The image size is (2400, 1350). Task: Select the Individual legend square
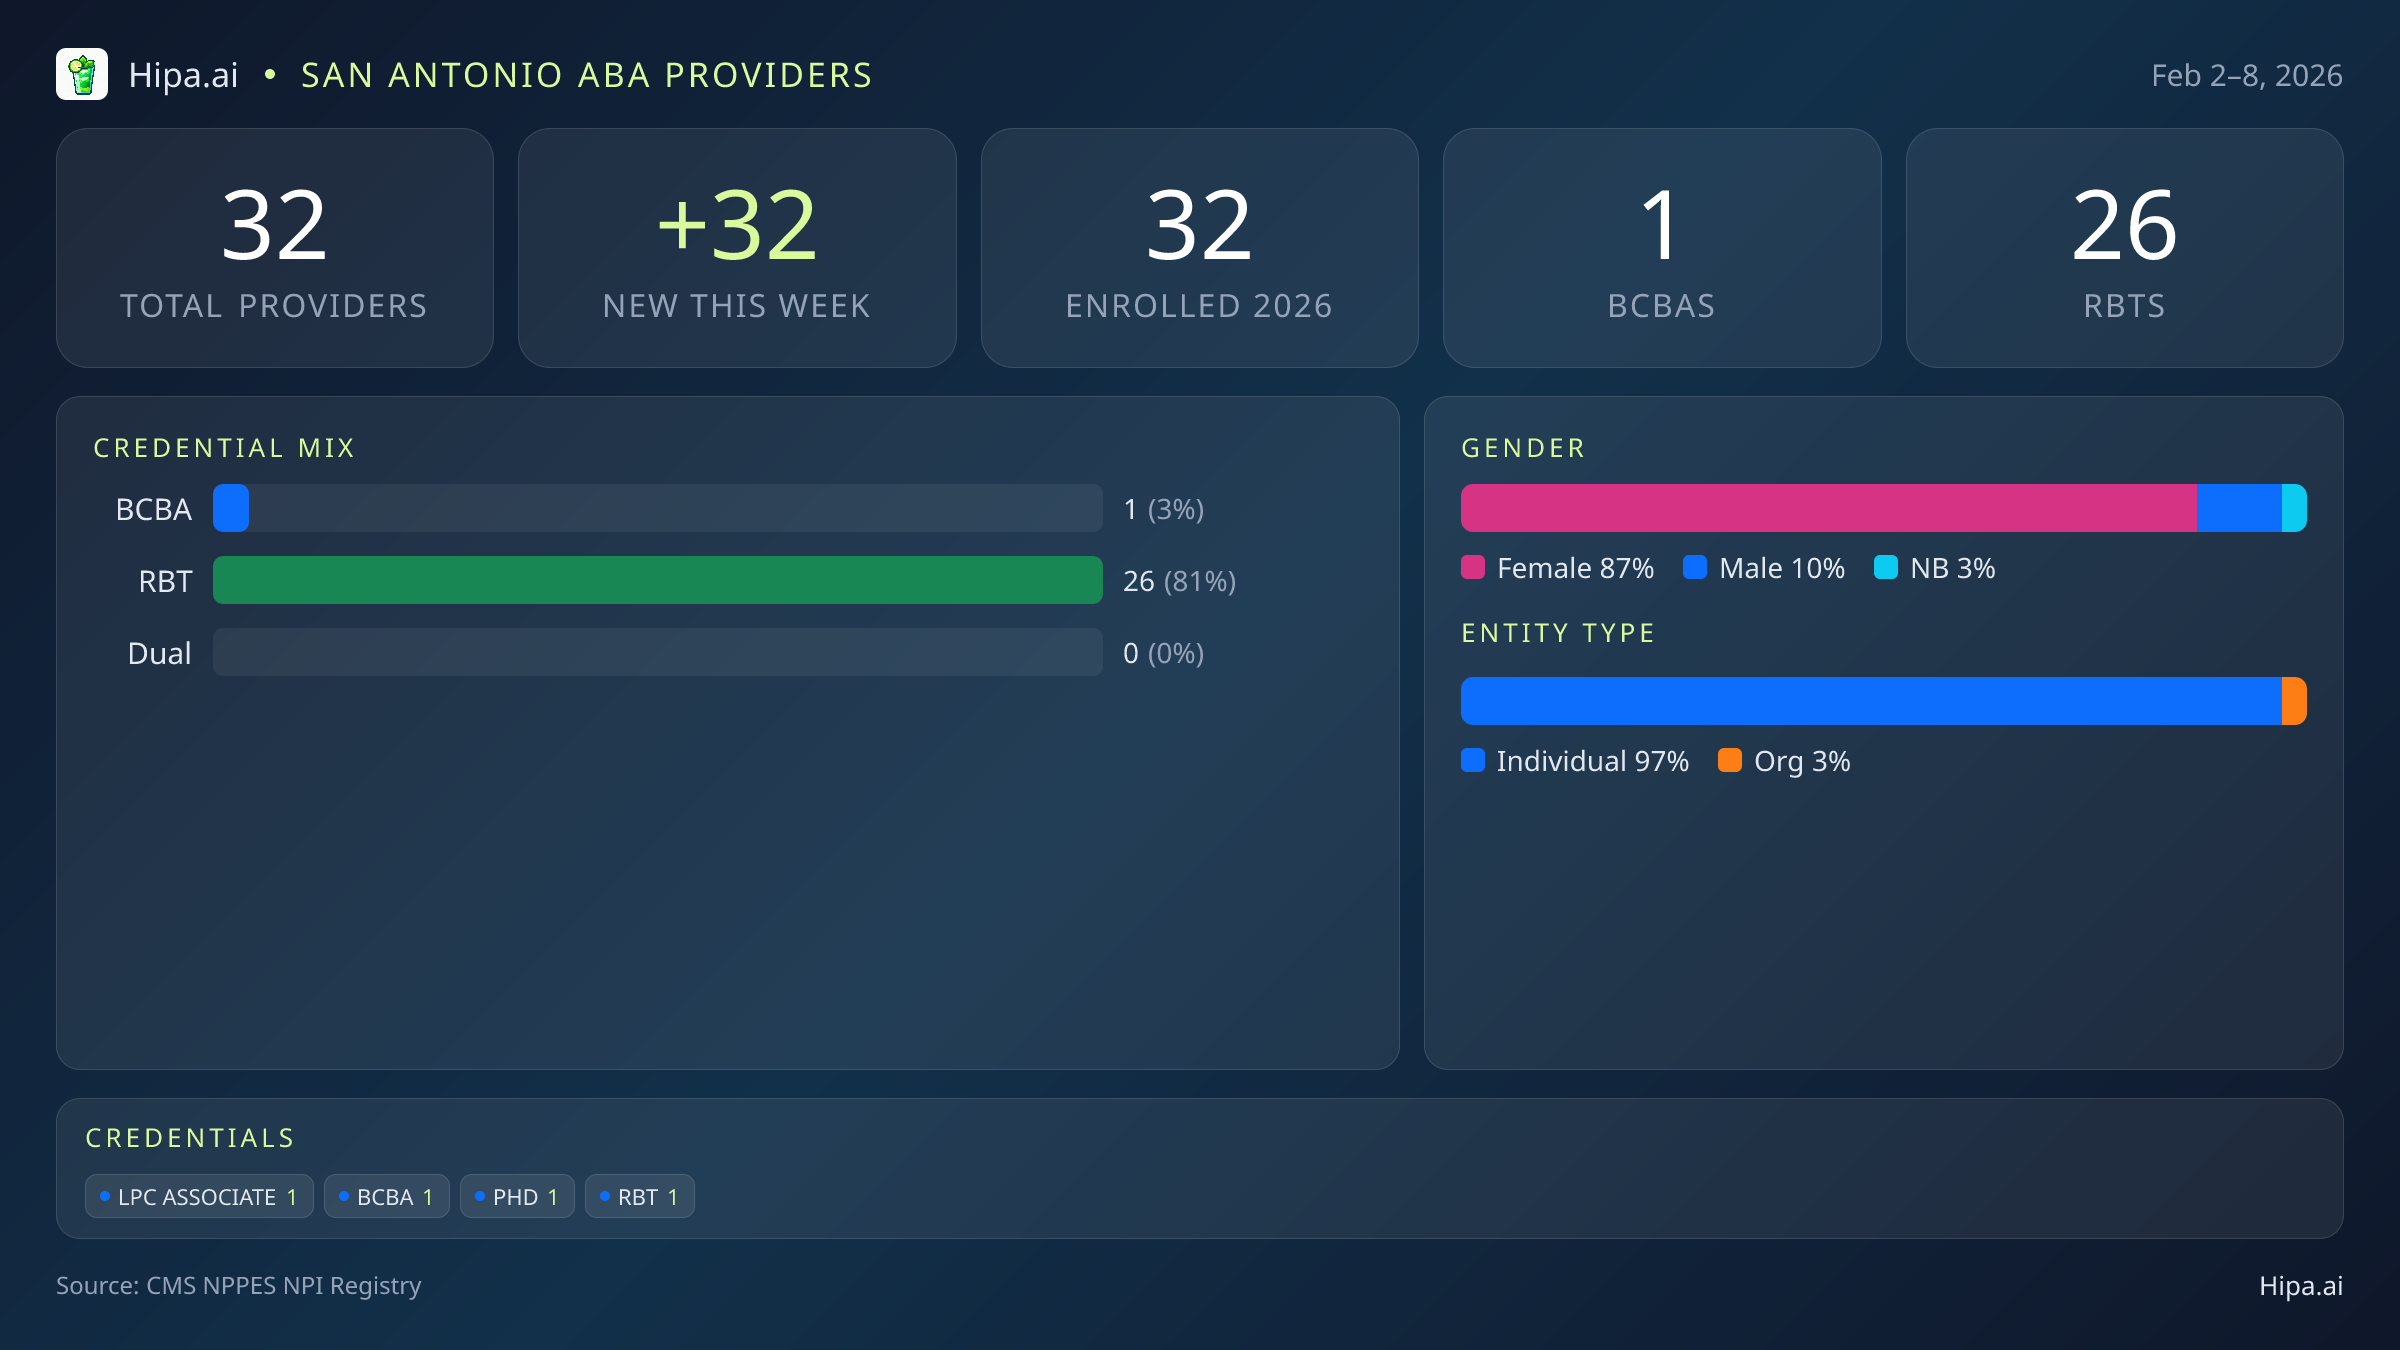click(x=1474, y=761)
